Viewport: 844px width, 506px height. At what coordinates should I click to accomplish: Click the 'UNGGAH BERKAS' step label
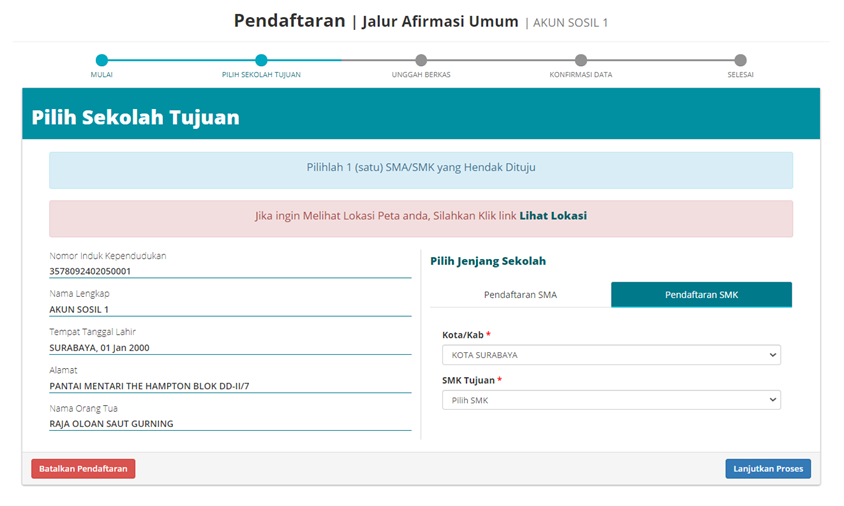coord(421,75)
